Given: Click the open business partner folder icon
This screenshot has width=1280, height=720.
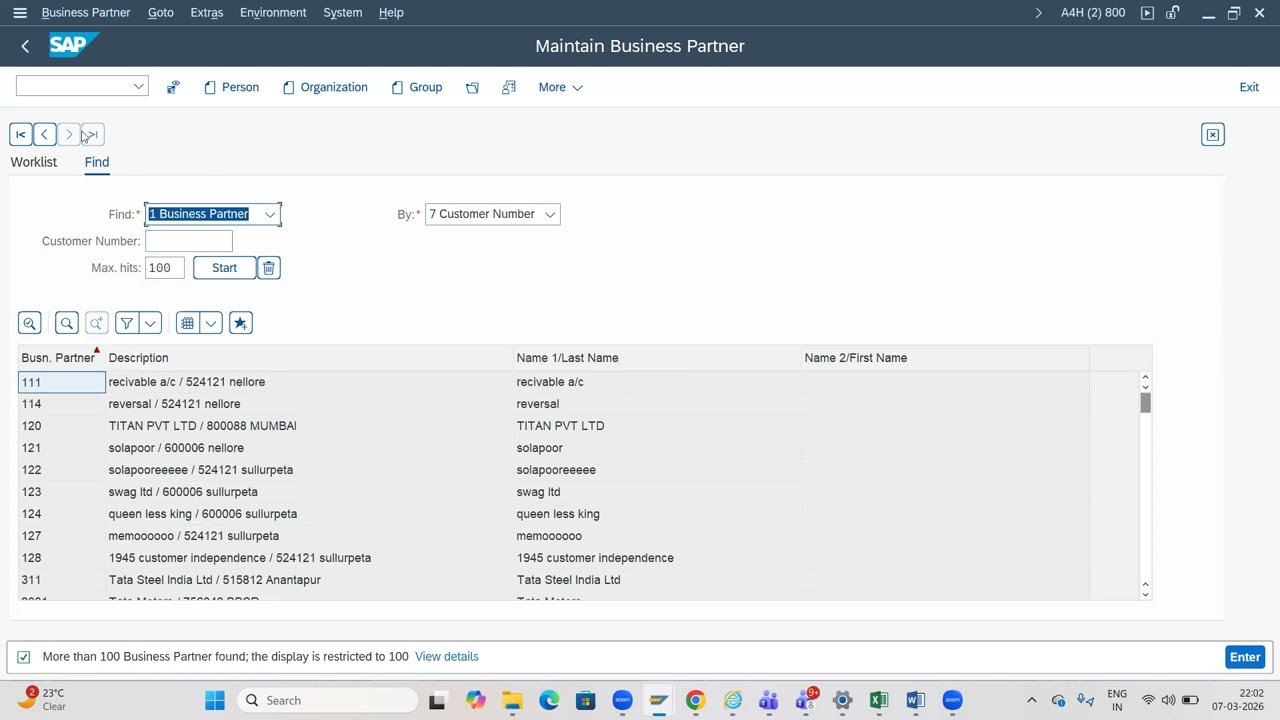Looking at the screenshot, I should (x=472, y=87).
